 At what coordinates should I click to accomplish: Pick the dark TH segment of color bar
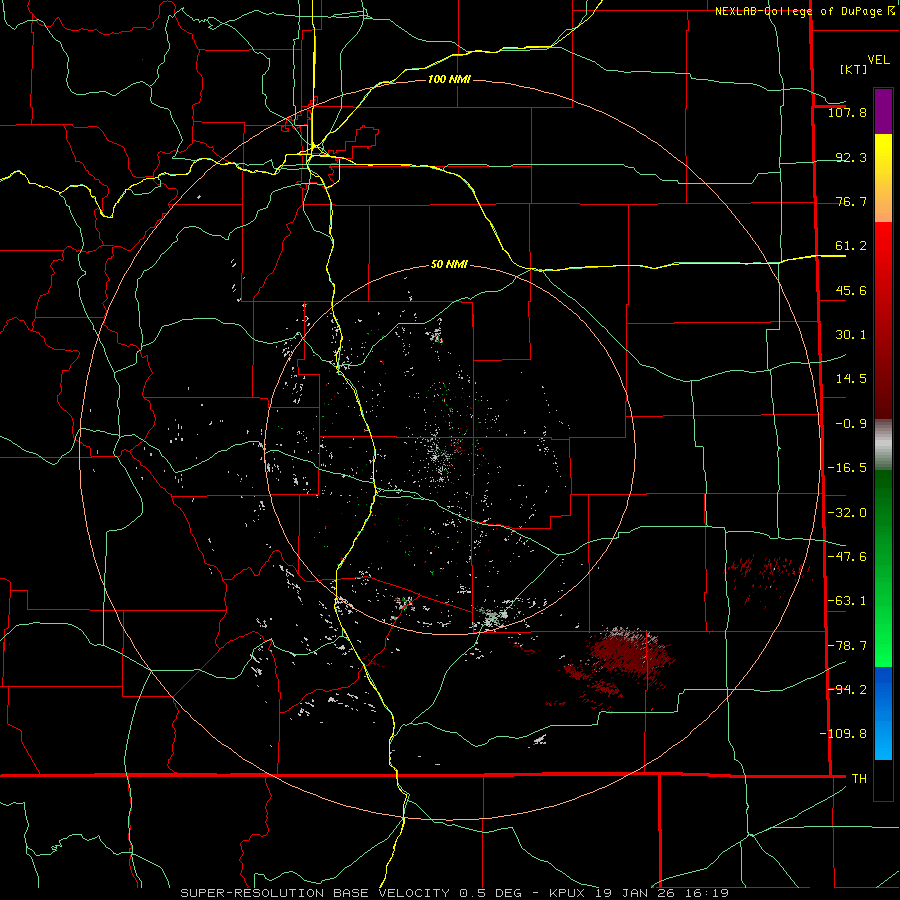coord(883,779)
